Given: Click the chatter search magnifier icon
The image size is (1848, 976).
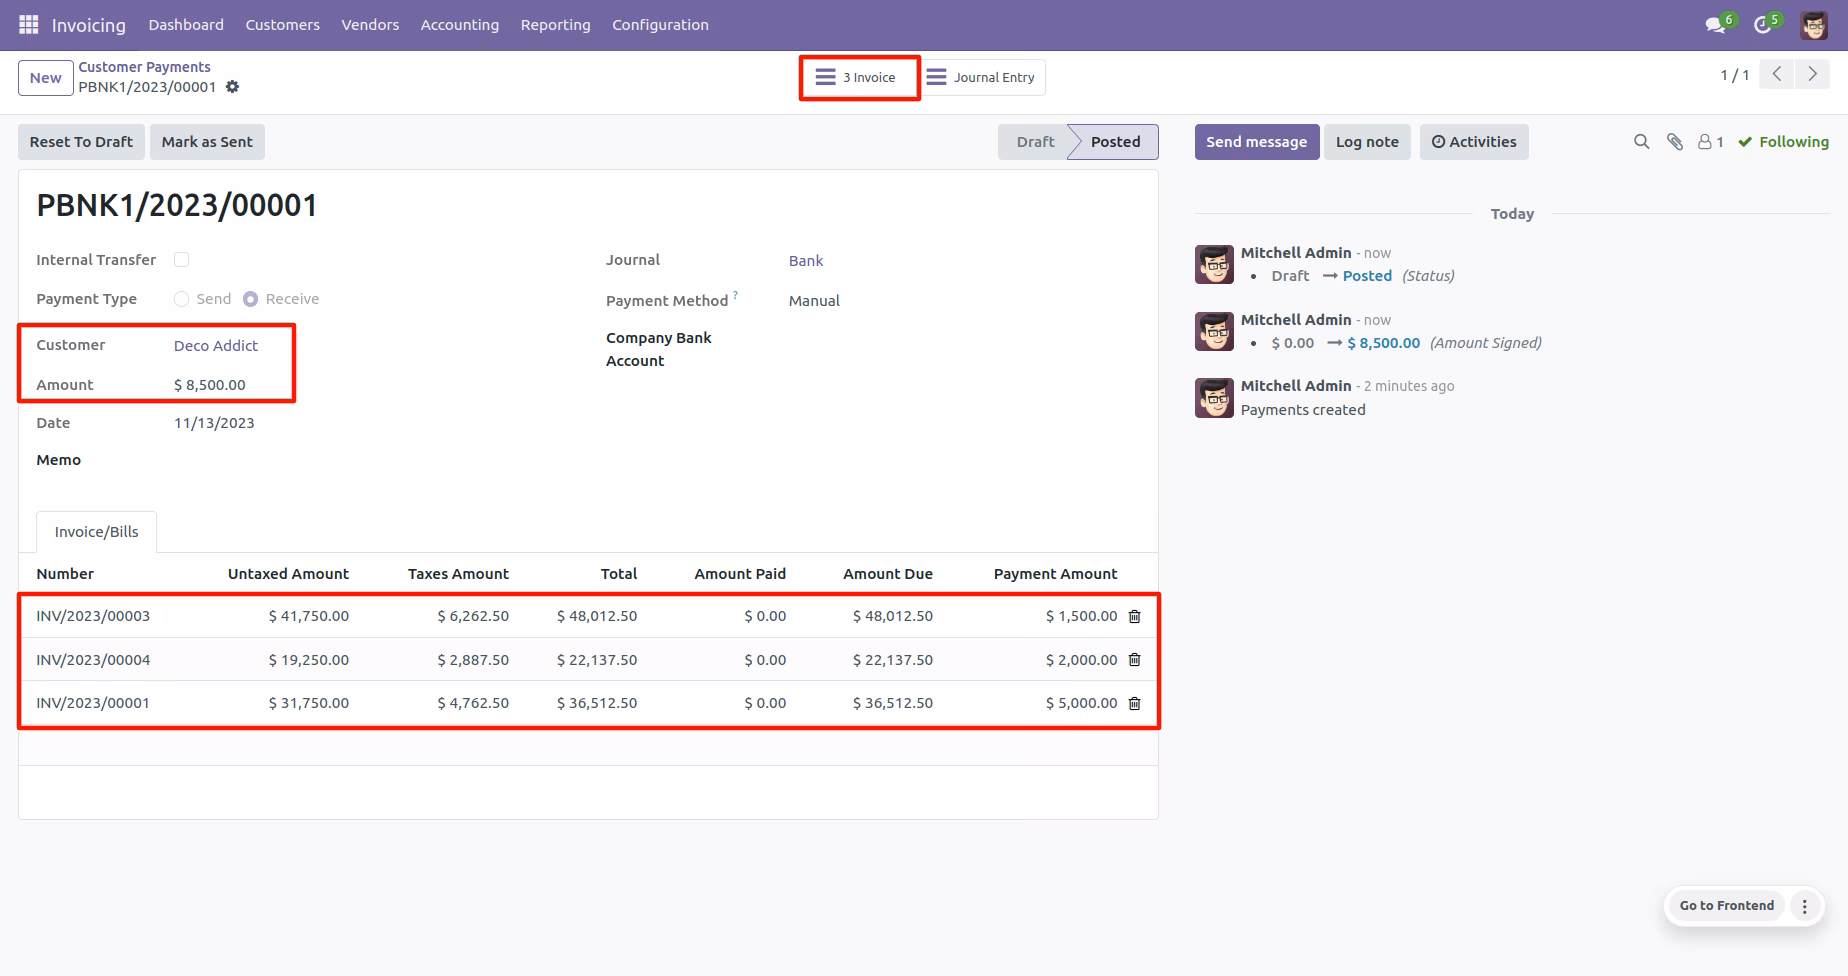Looking at the screenshot, I should pos(1641,142).
